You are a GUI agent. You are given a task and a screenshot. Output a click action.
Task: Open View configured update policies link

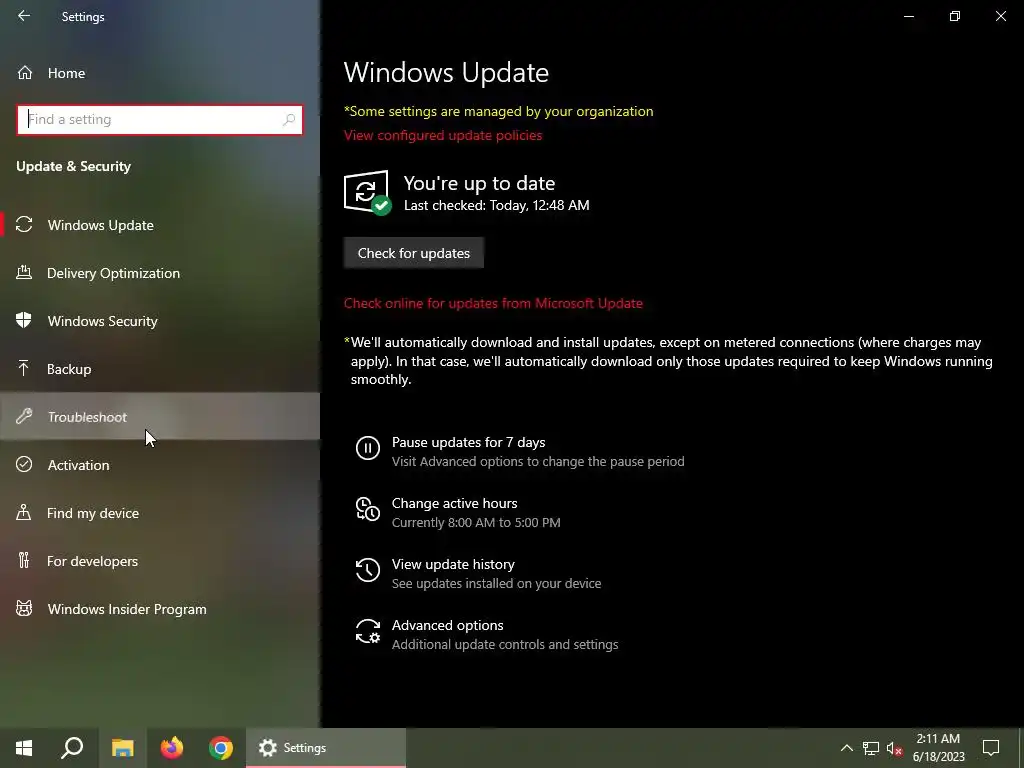click(x=443, y=135)
